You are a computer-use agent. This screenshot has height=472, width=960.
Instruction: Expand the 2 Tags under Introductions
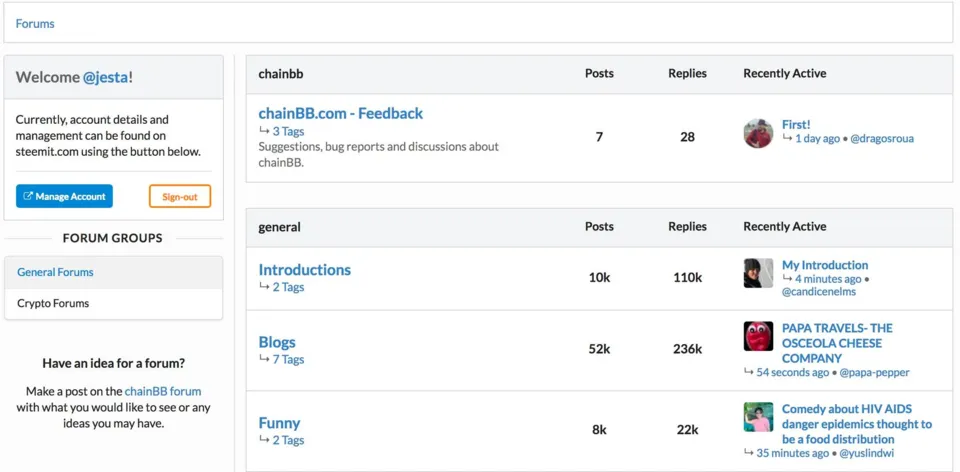pos(288,287)
